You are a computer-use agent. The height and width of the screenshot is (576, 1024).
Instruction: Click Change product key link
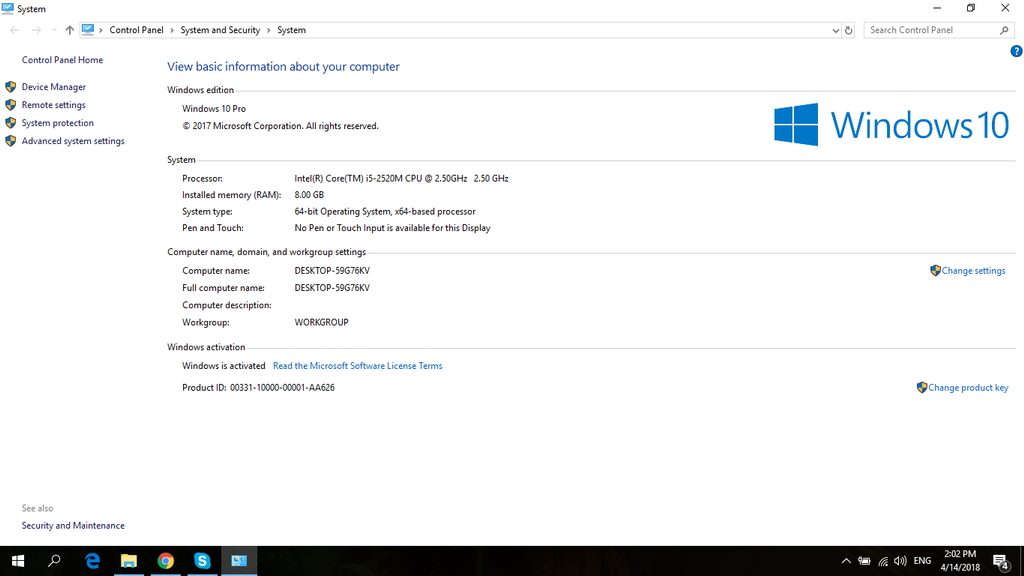pyautogui.click(x=968, y=387)
